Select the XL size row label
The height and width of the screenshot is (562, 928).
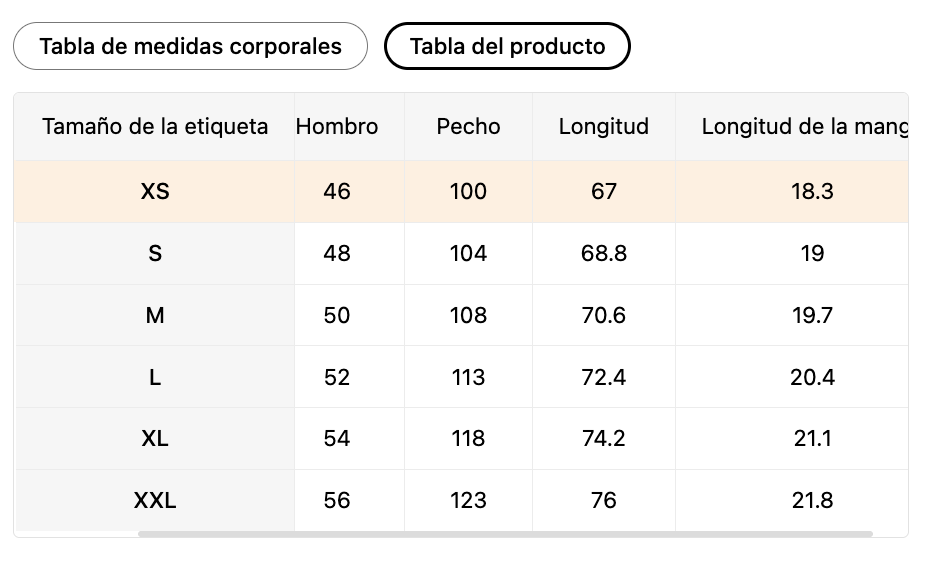pos(155,438)
